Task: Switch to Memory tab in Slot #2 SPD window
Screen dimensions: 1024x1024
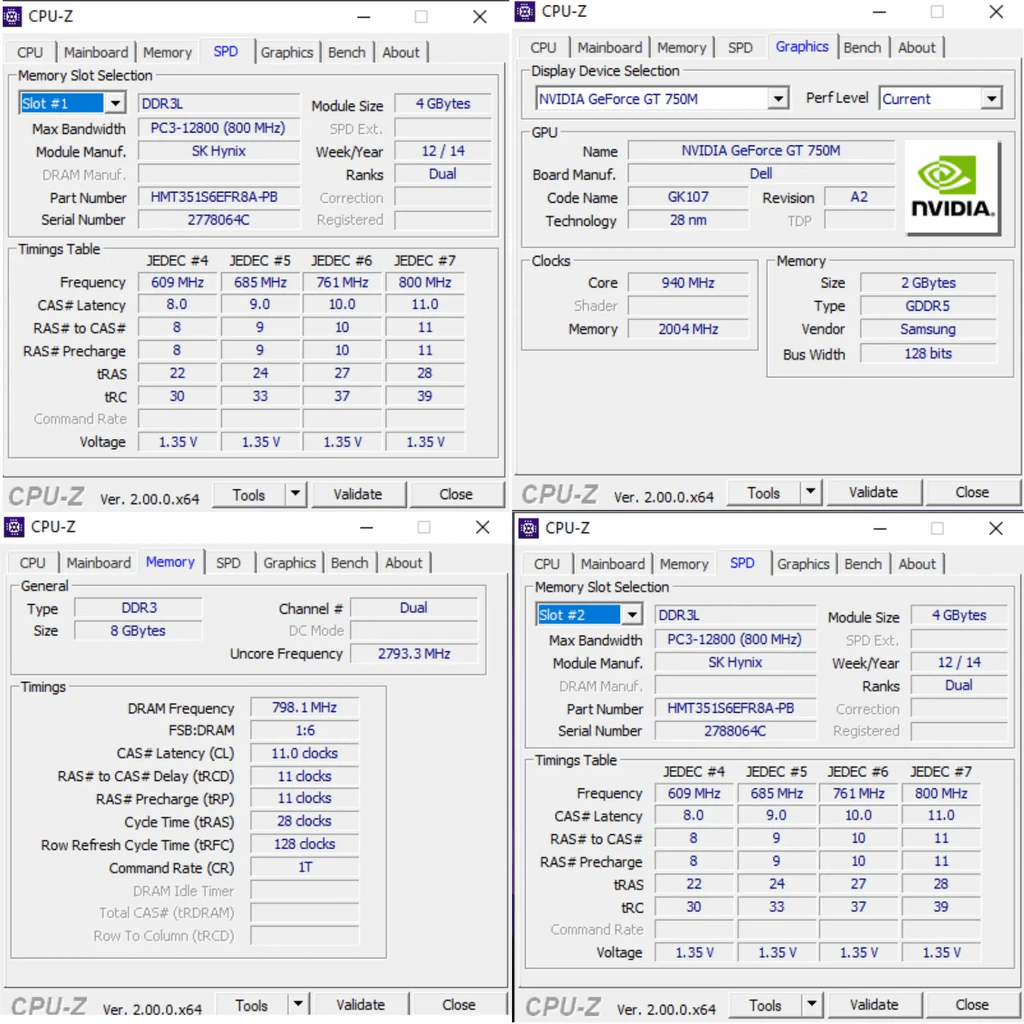Action: tap(684, 564)
